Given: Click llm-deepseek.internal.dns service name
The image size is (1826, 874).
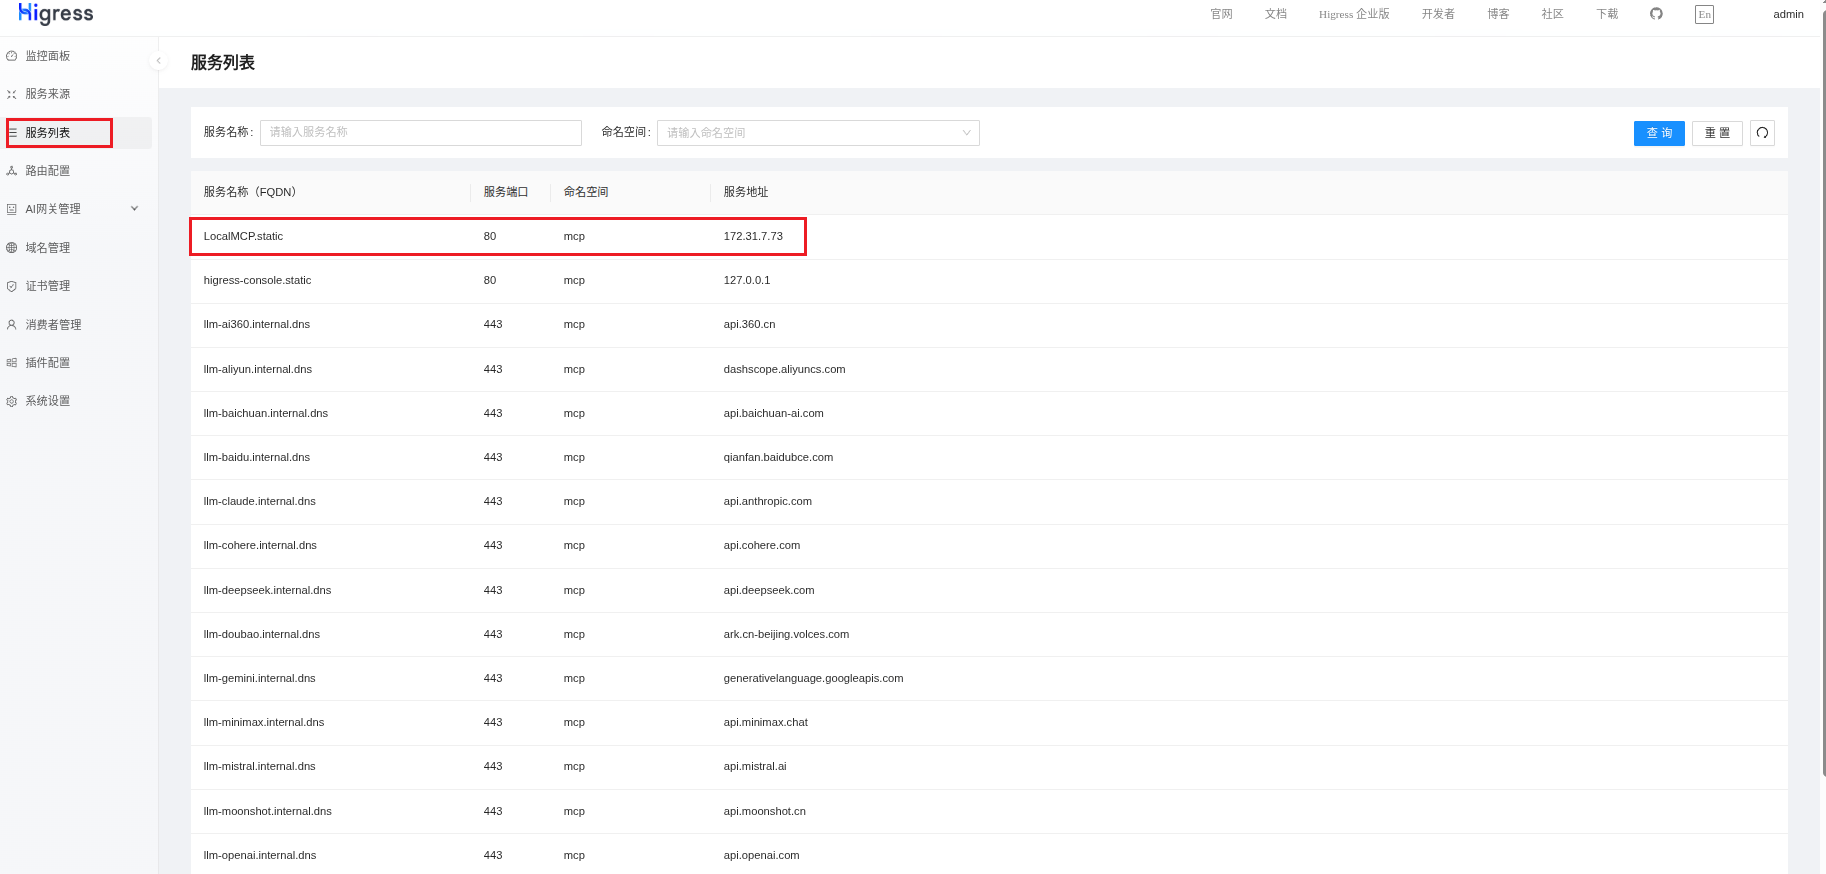Looking at the screenshot, I should (267, 590).
